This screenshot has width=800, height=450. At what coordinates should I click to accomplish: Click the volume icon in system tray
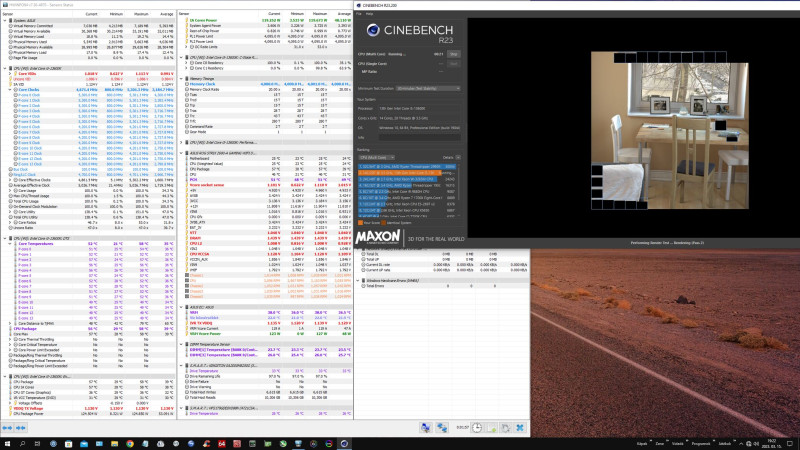tap(756, 444)
